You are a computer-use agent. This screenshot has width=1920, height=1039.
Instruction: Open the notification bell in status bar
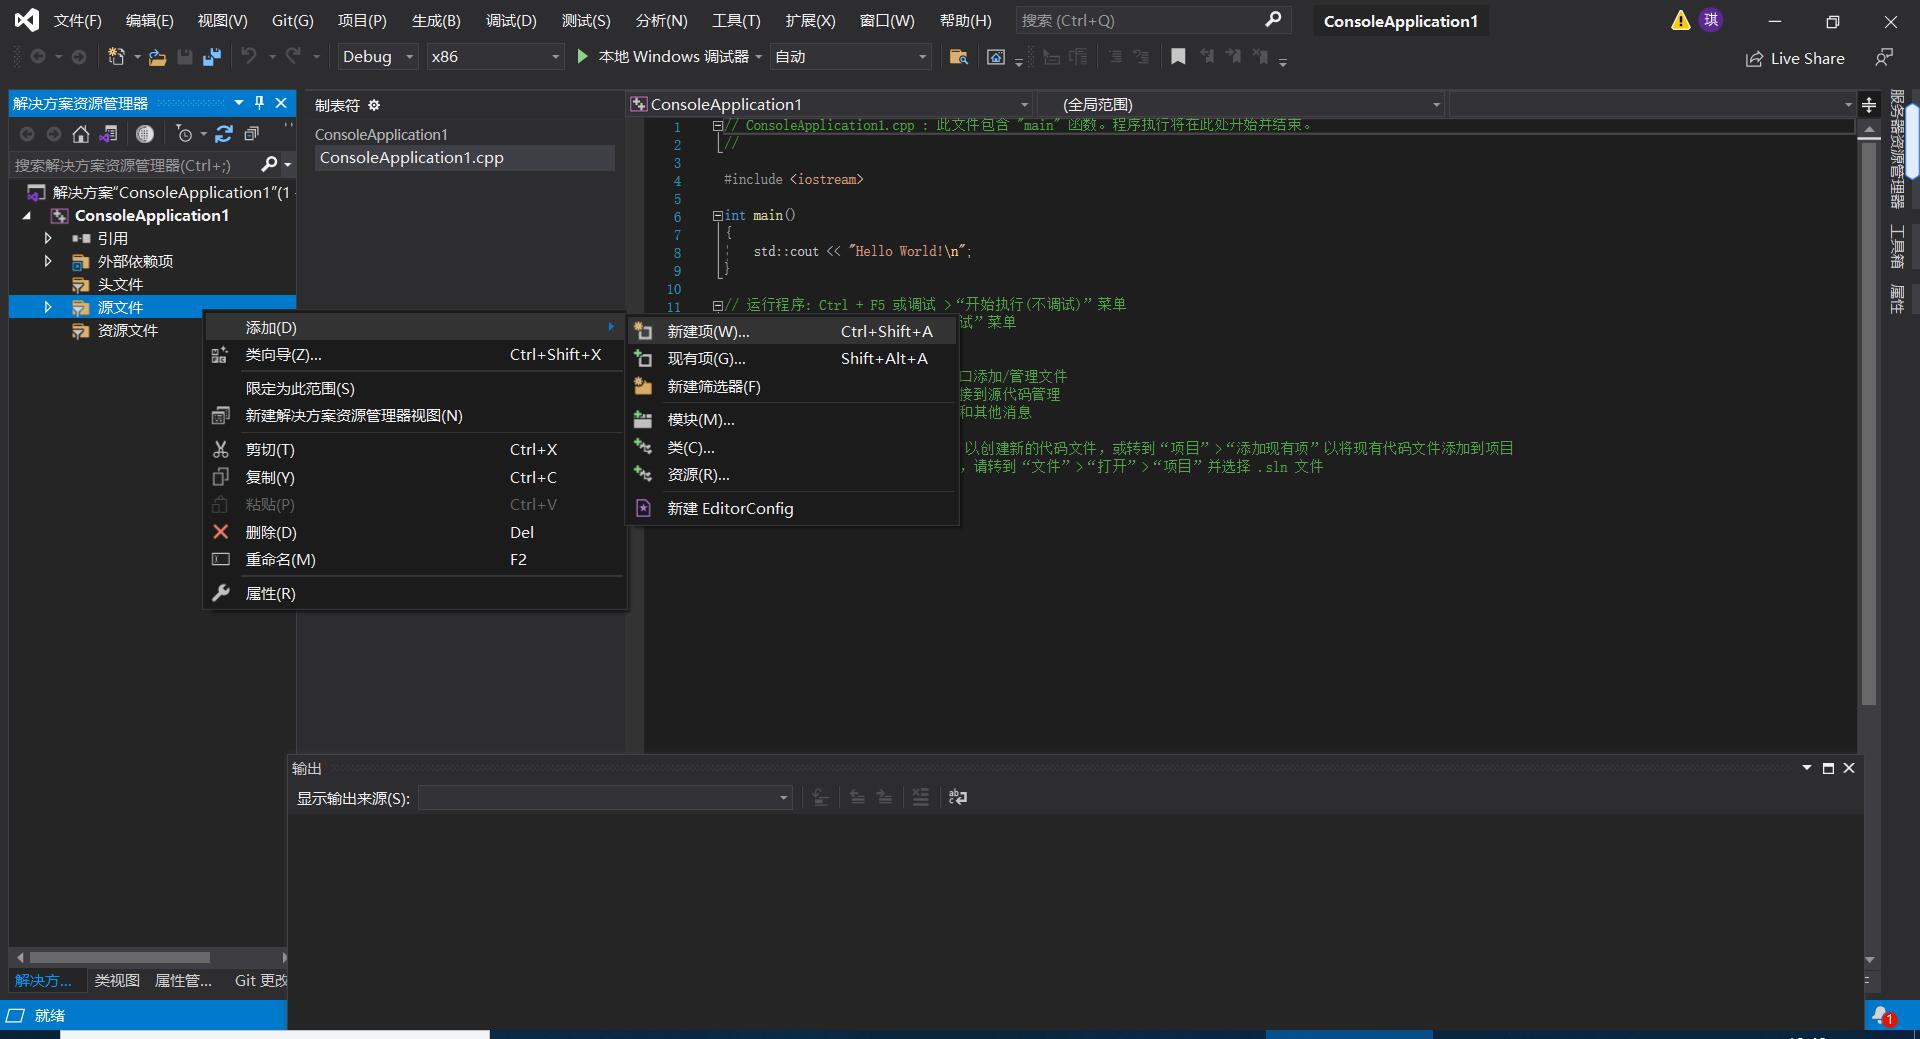(1884, 1016)
